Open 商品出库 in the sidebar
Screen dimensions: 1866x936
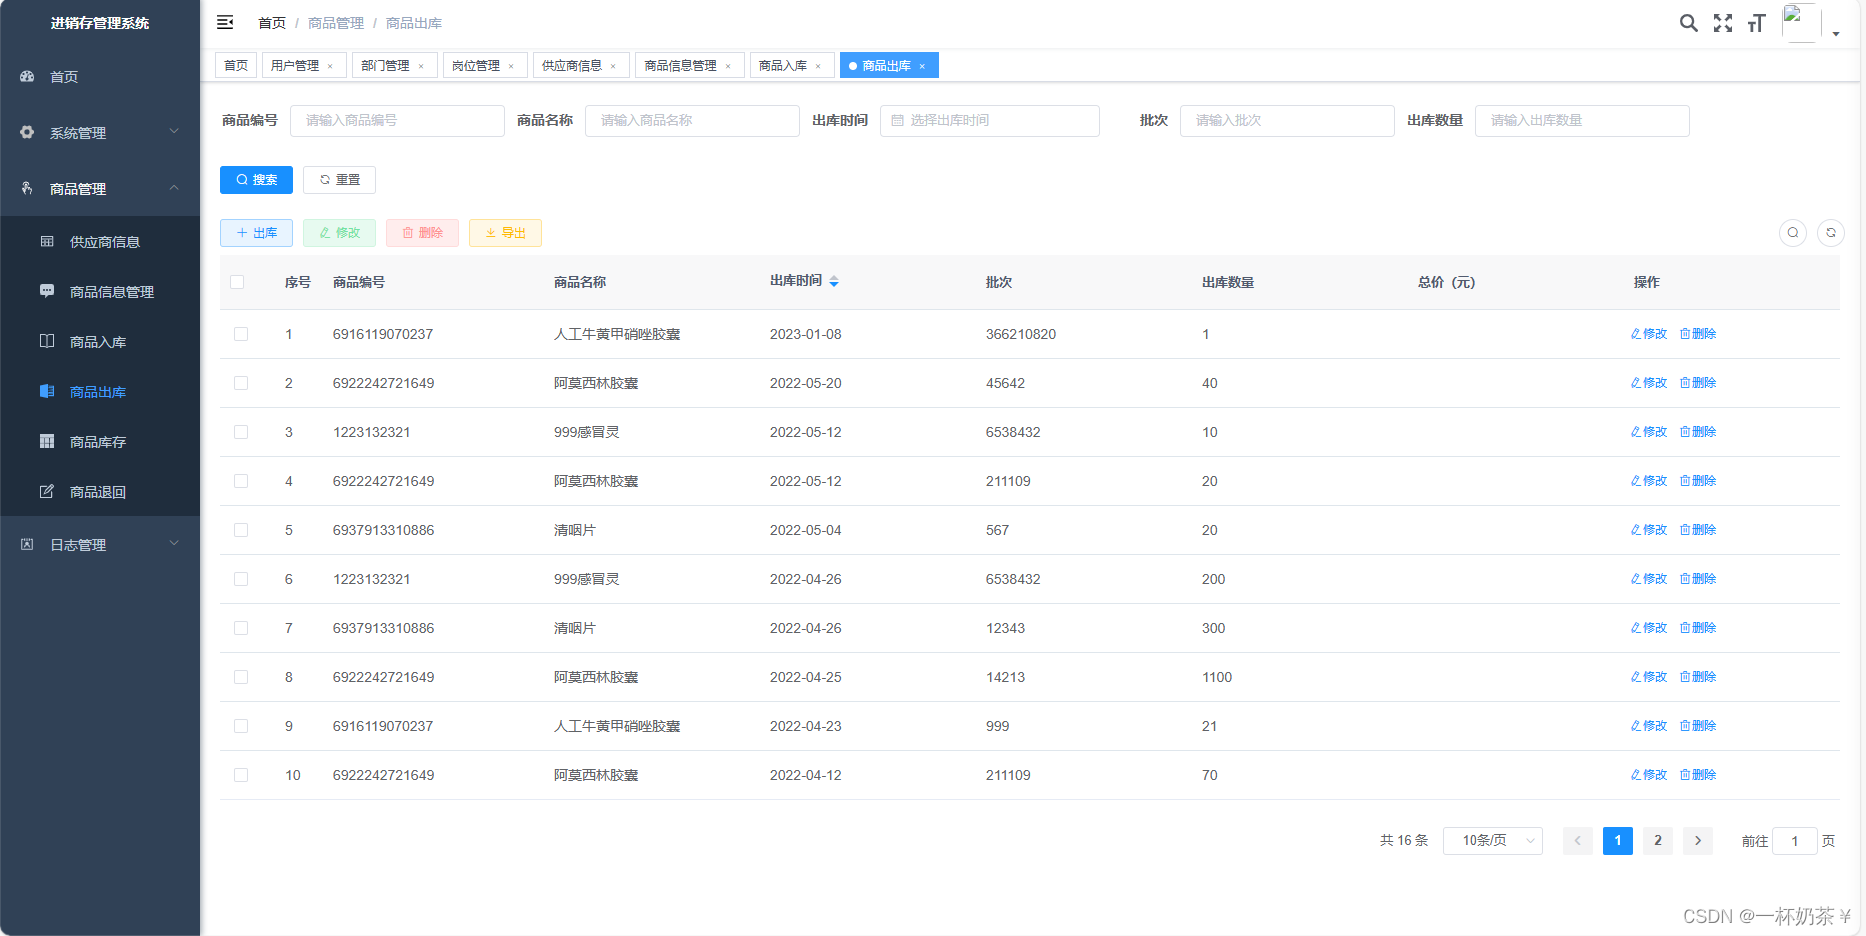point(100,391)
